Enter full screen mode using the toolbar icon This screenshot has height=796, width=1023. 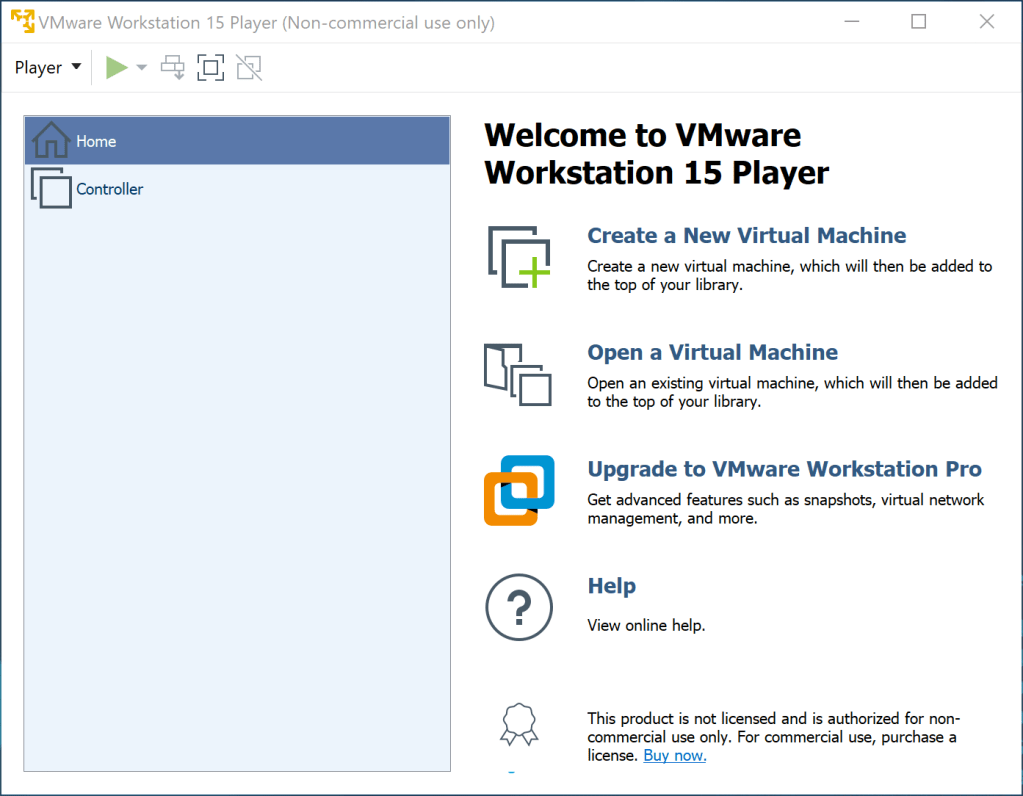[x=210, y=67]
